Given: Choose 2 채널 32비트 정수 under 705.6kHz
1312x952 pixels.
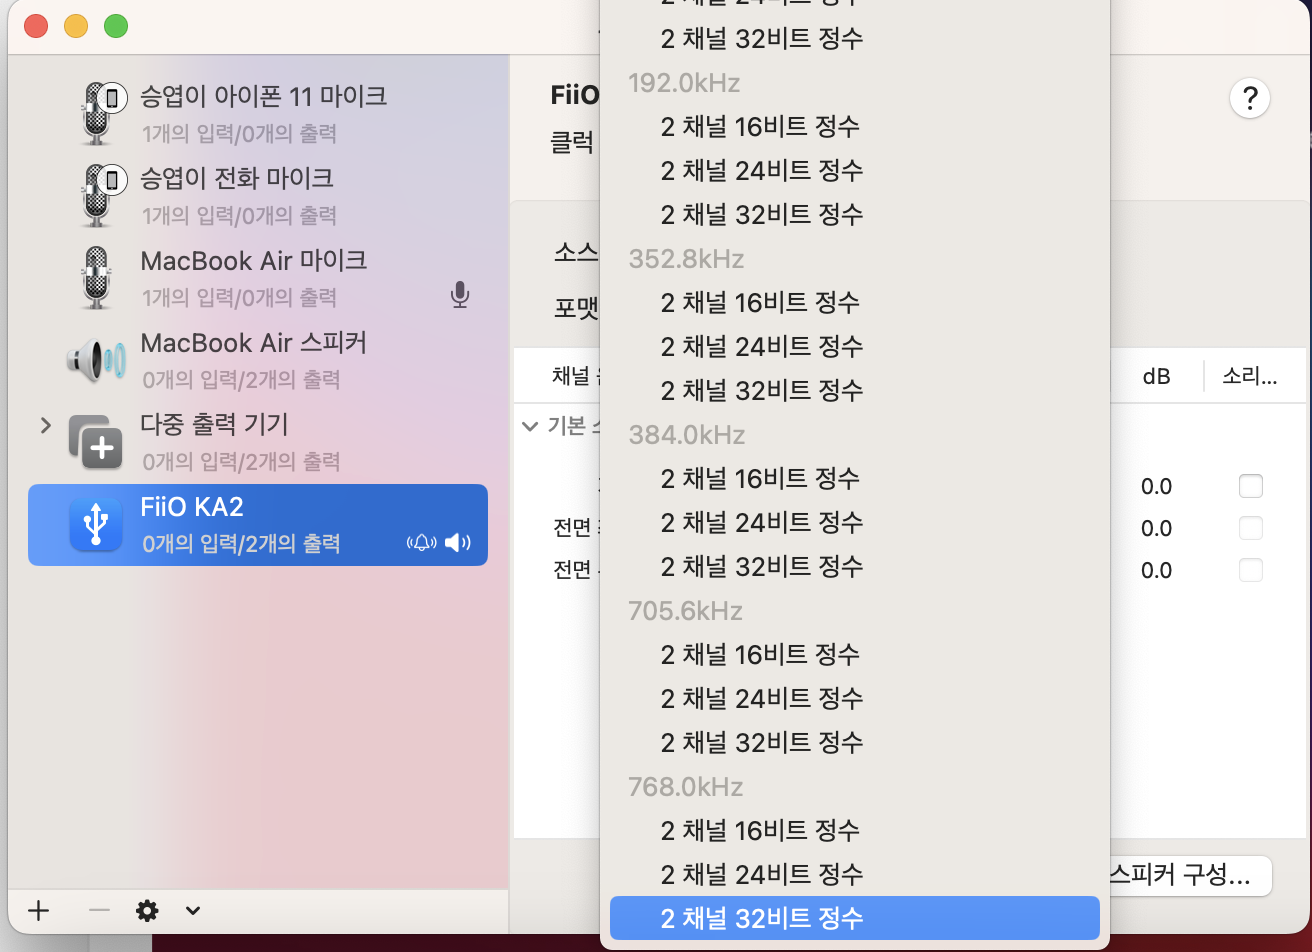Looking at the screenshot, I should pyautogui.click(x=855, y=742).
